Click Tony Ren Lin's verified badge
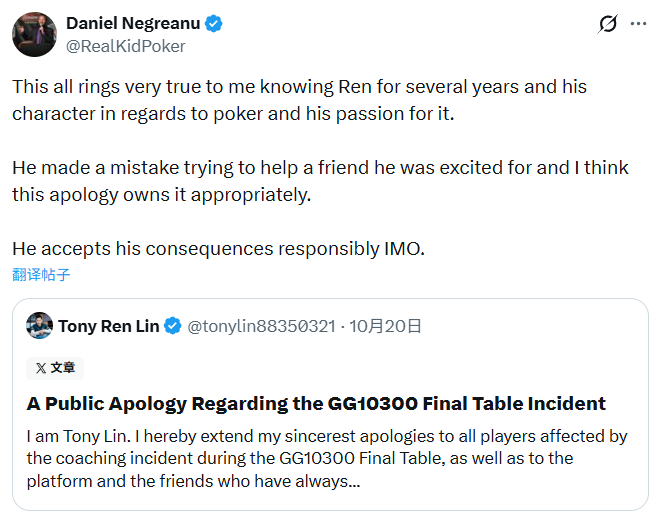The image size is (660, 519). tap(173, 326)
